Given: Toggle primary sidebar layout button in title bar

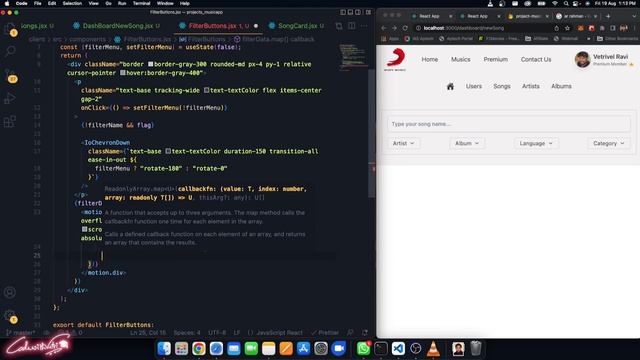Looking at the screenshot, I should 343,12.
